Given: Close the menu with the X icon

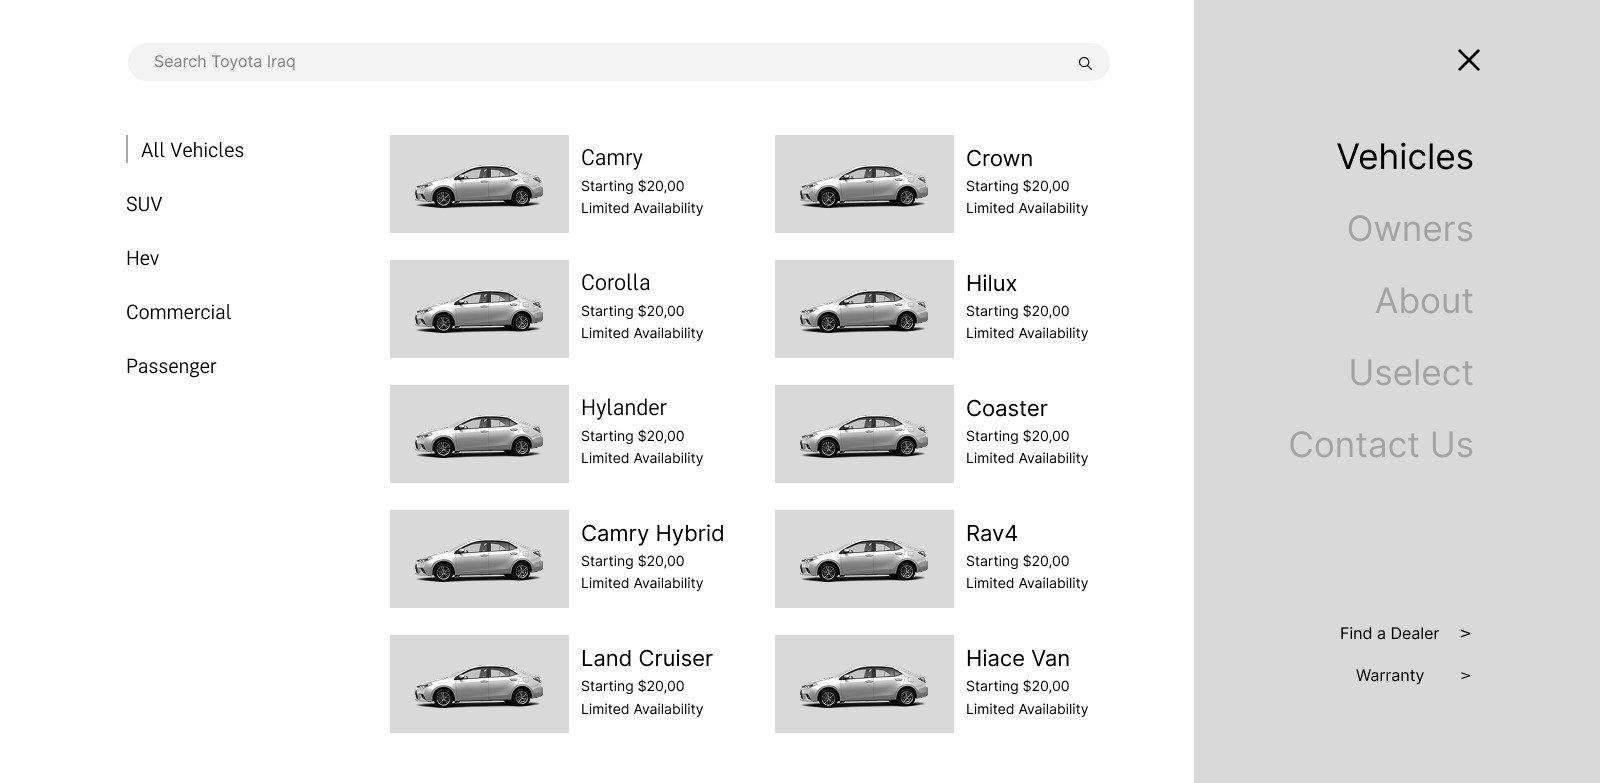Looking at the screenshot, I should [x=1468, y=60].
